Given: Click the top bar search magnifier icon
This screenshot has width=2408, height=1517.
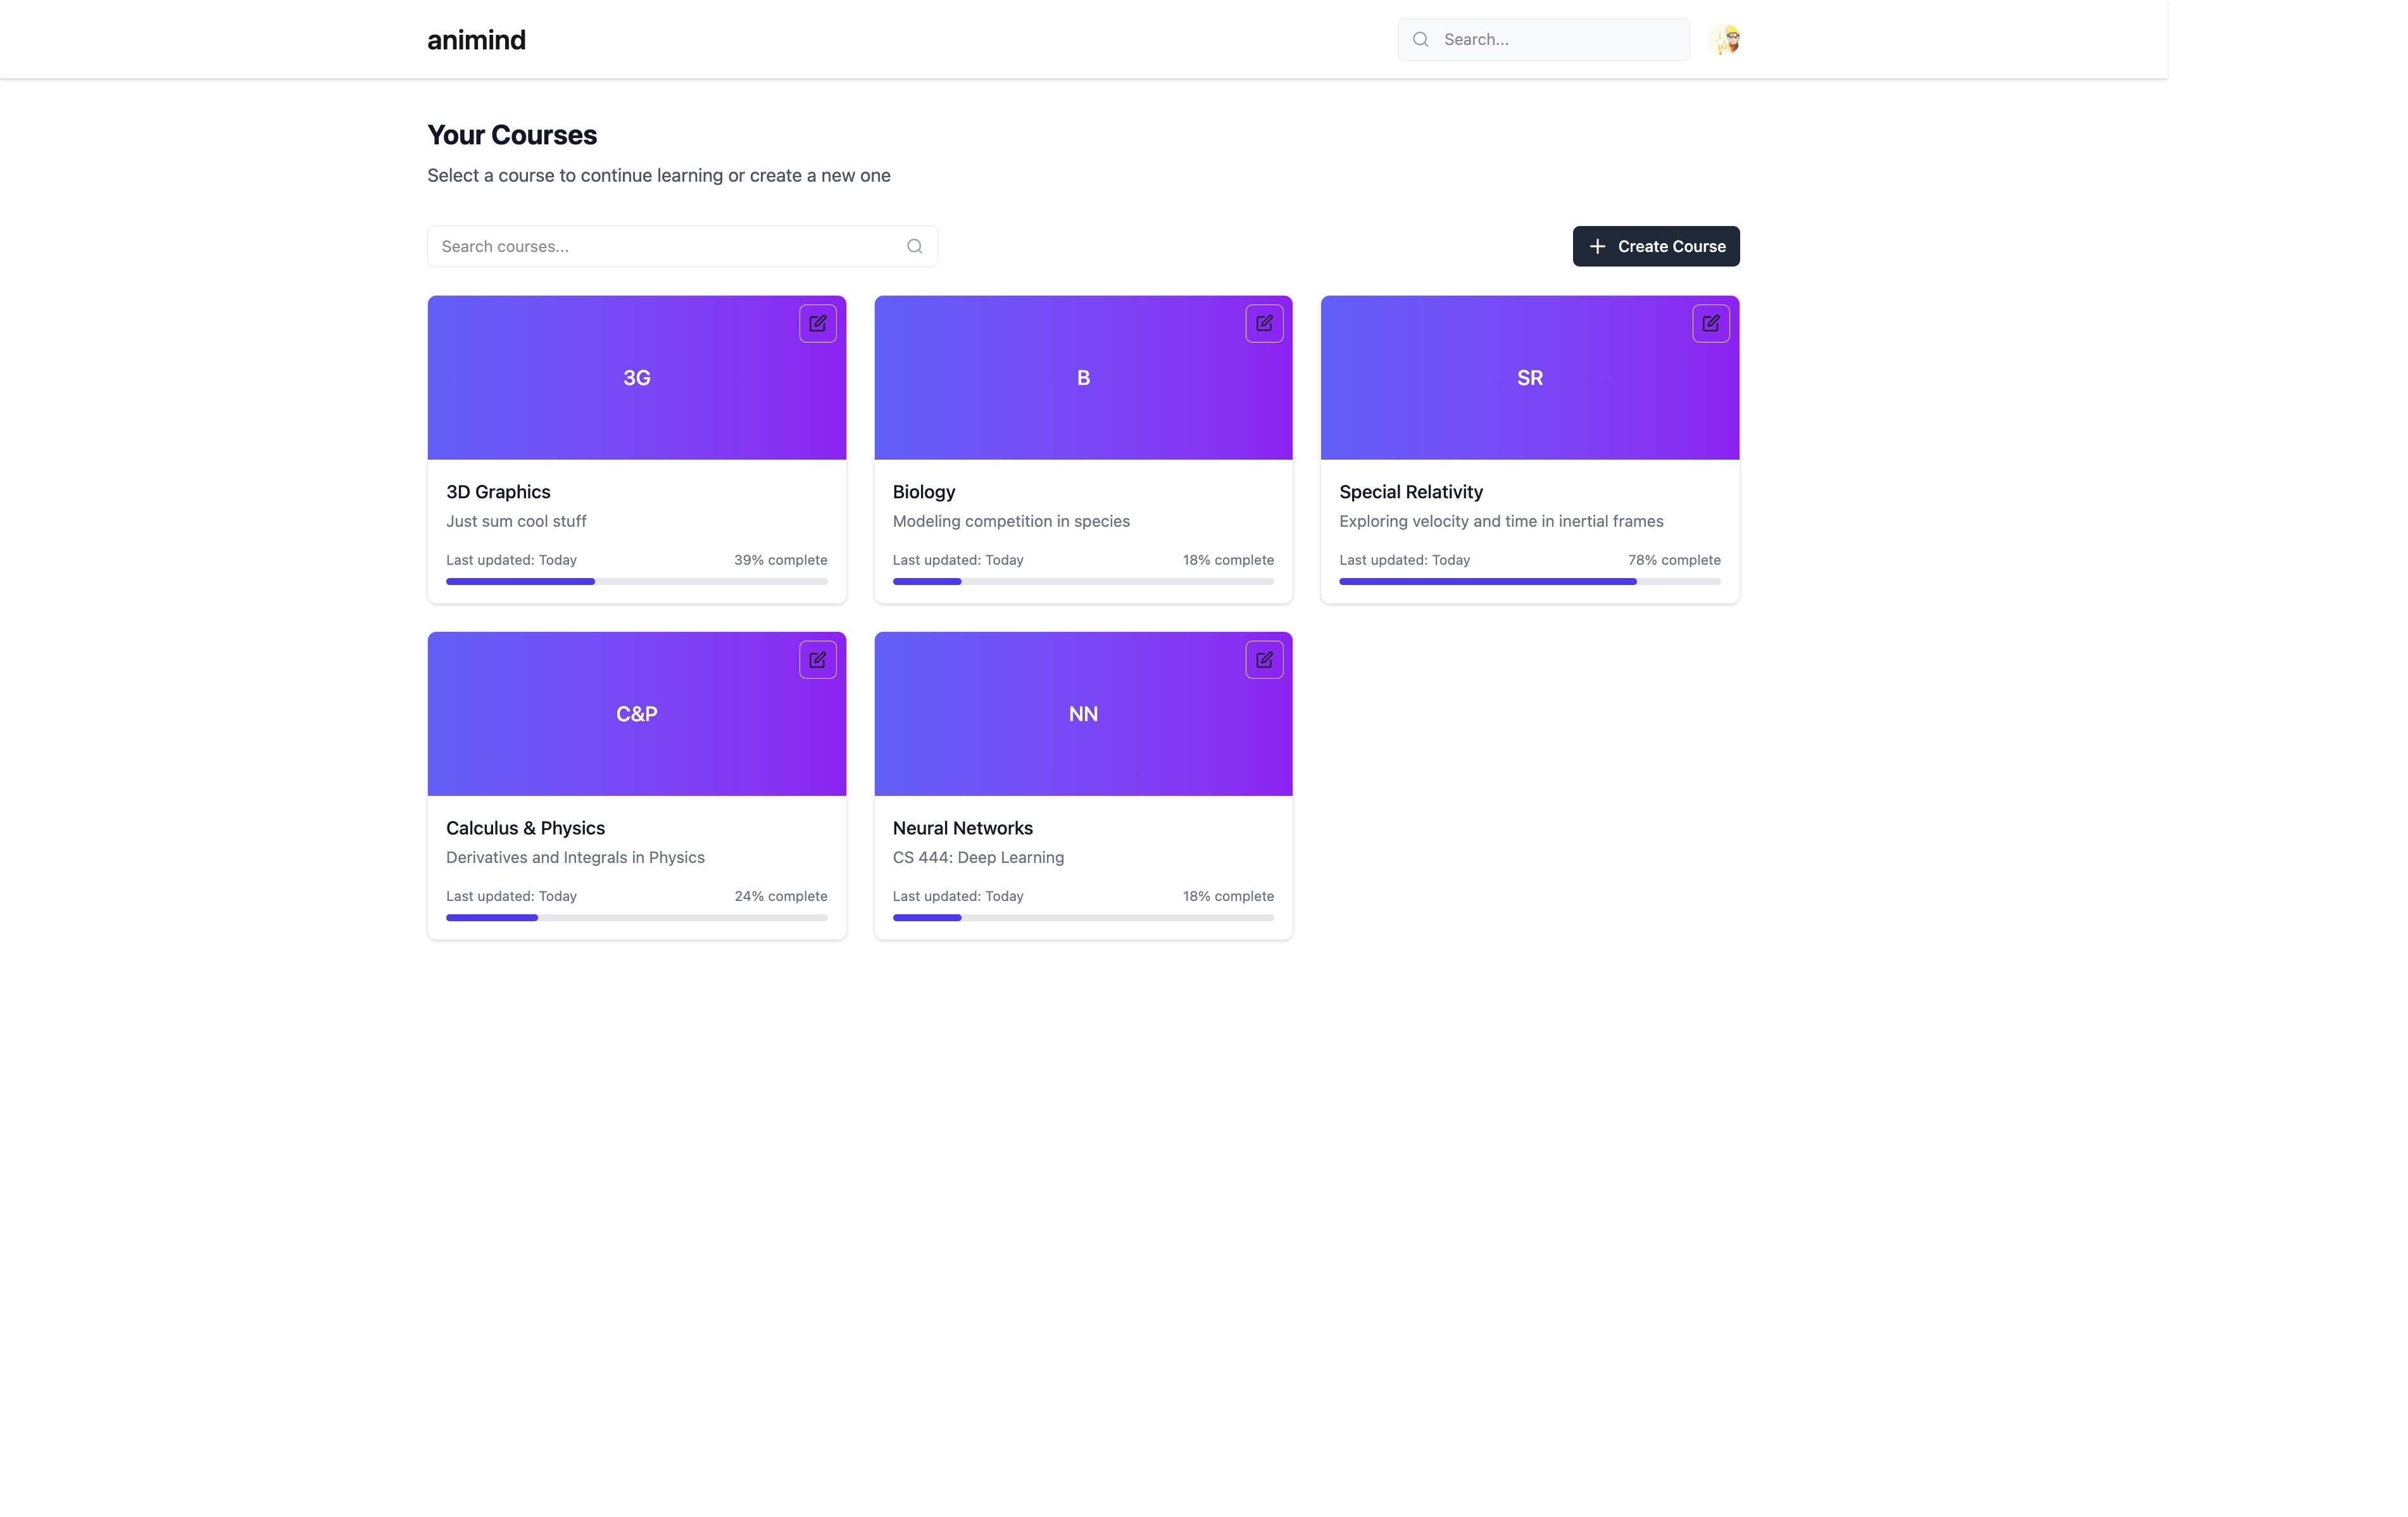Looking at the screenshot, I should [1420, 39].
